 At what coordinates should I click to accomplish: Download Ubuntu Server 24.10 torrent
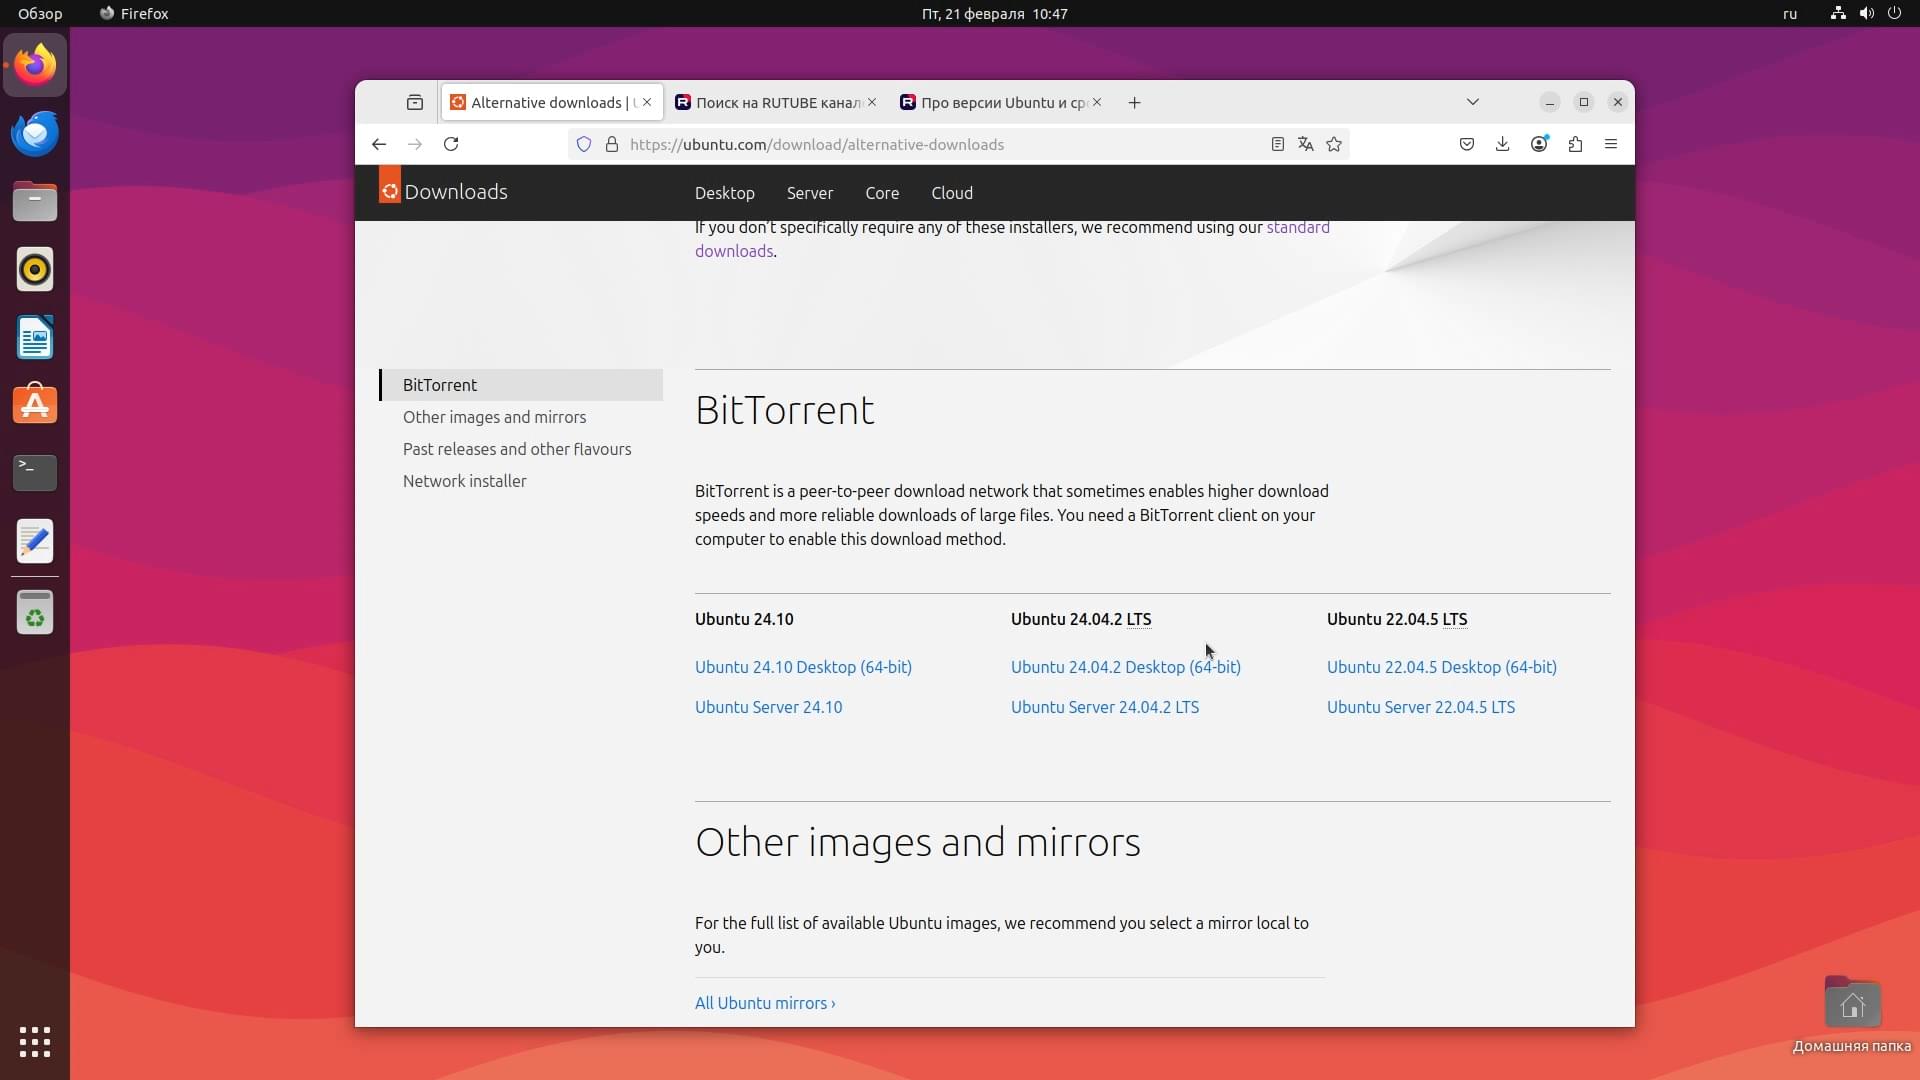point(768,707)
